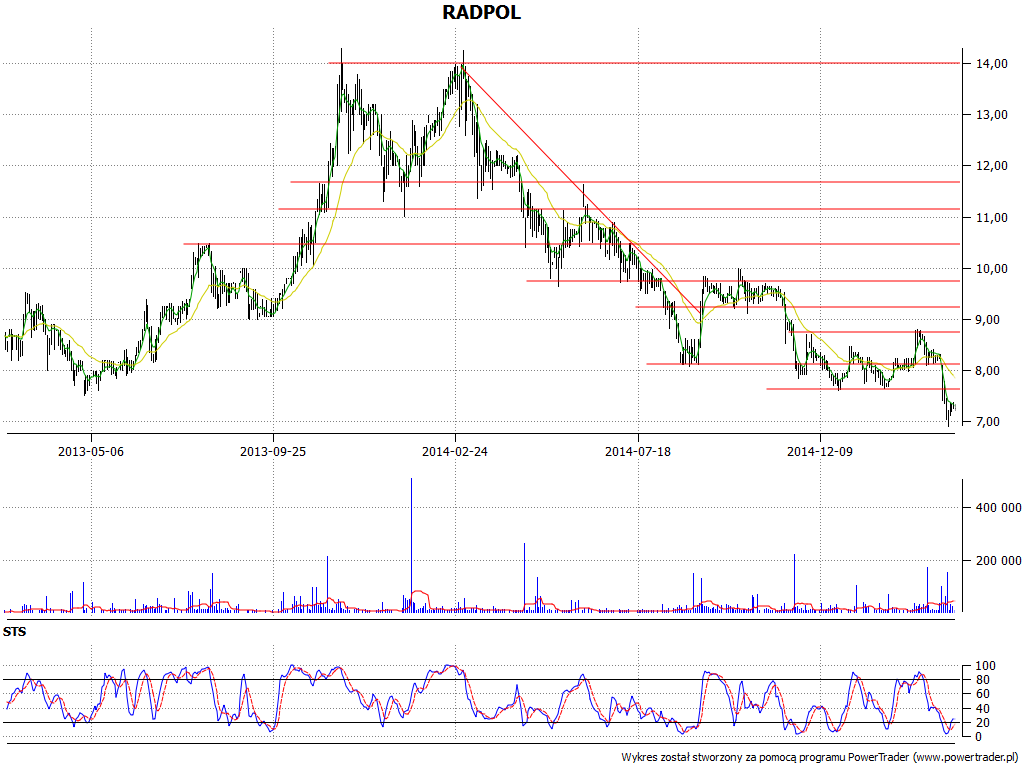The width and height of the screenshot is (1024, 768).
Task: Click the 60 stochastic axis label
Action: 982,694
